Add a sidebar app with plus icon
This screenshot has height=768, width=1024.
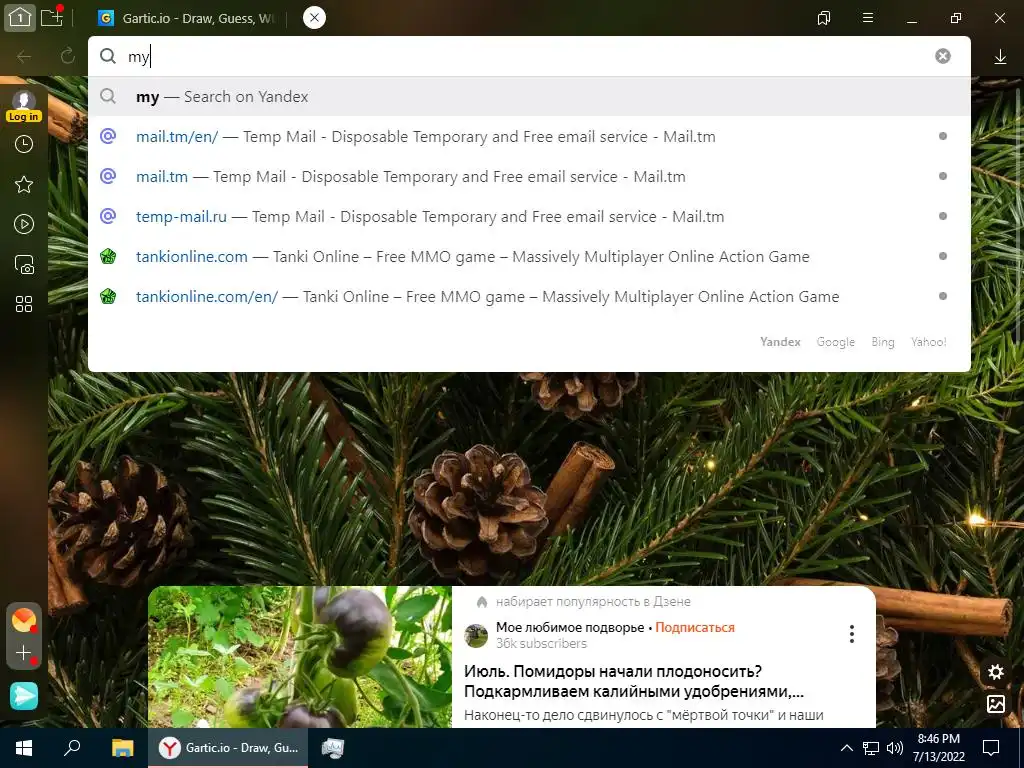24,652
